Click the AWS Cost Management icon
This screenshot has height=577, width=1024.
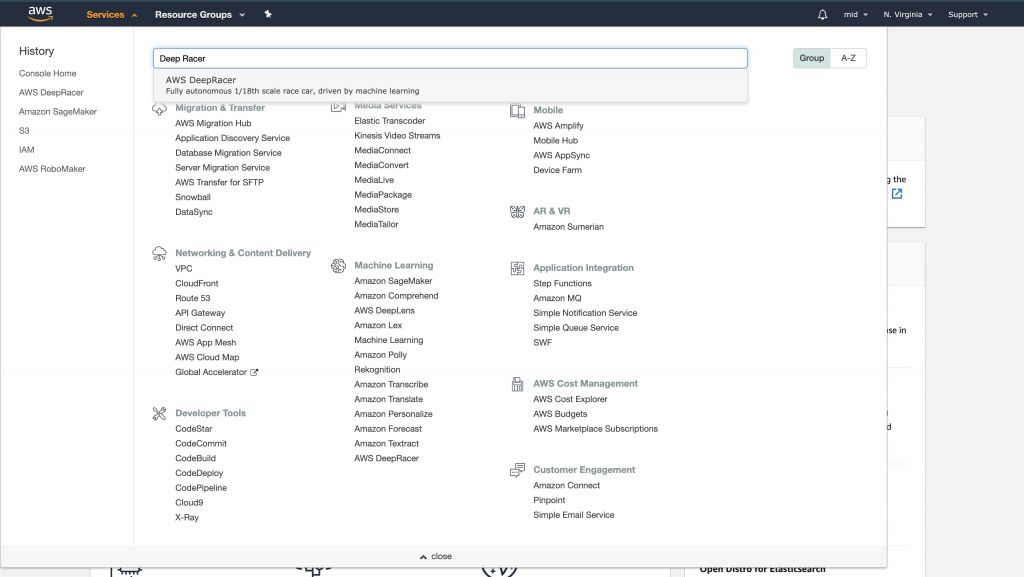[x=517, y=384]
